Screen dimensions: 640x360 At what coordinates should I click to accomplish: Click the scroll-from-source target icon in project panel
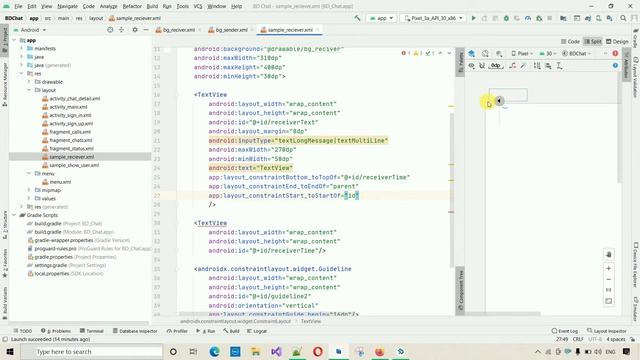[x=110, y=30]
